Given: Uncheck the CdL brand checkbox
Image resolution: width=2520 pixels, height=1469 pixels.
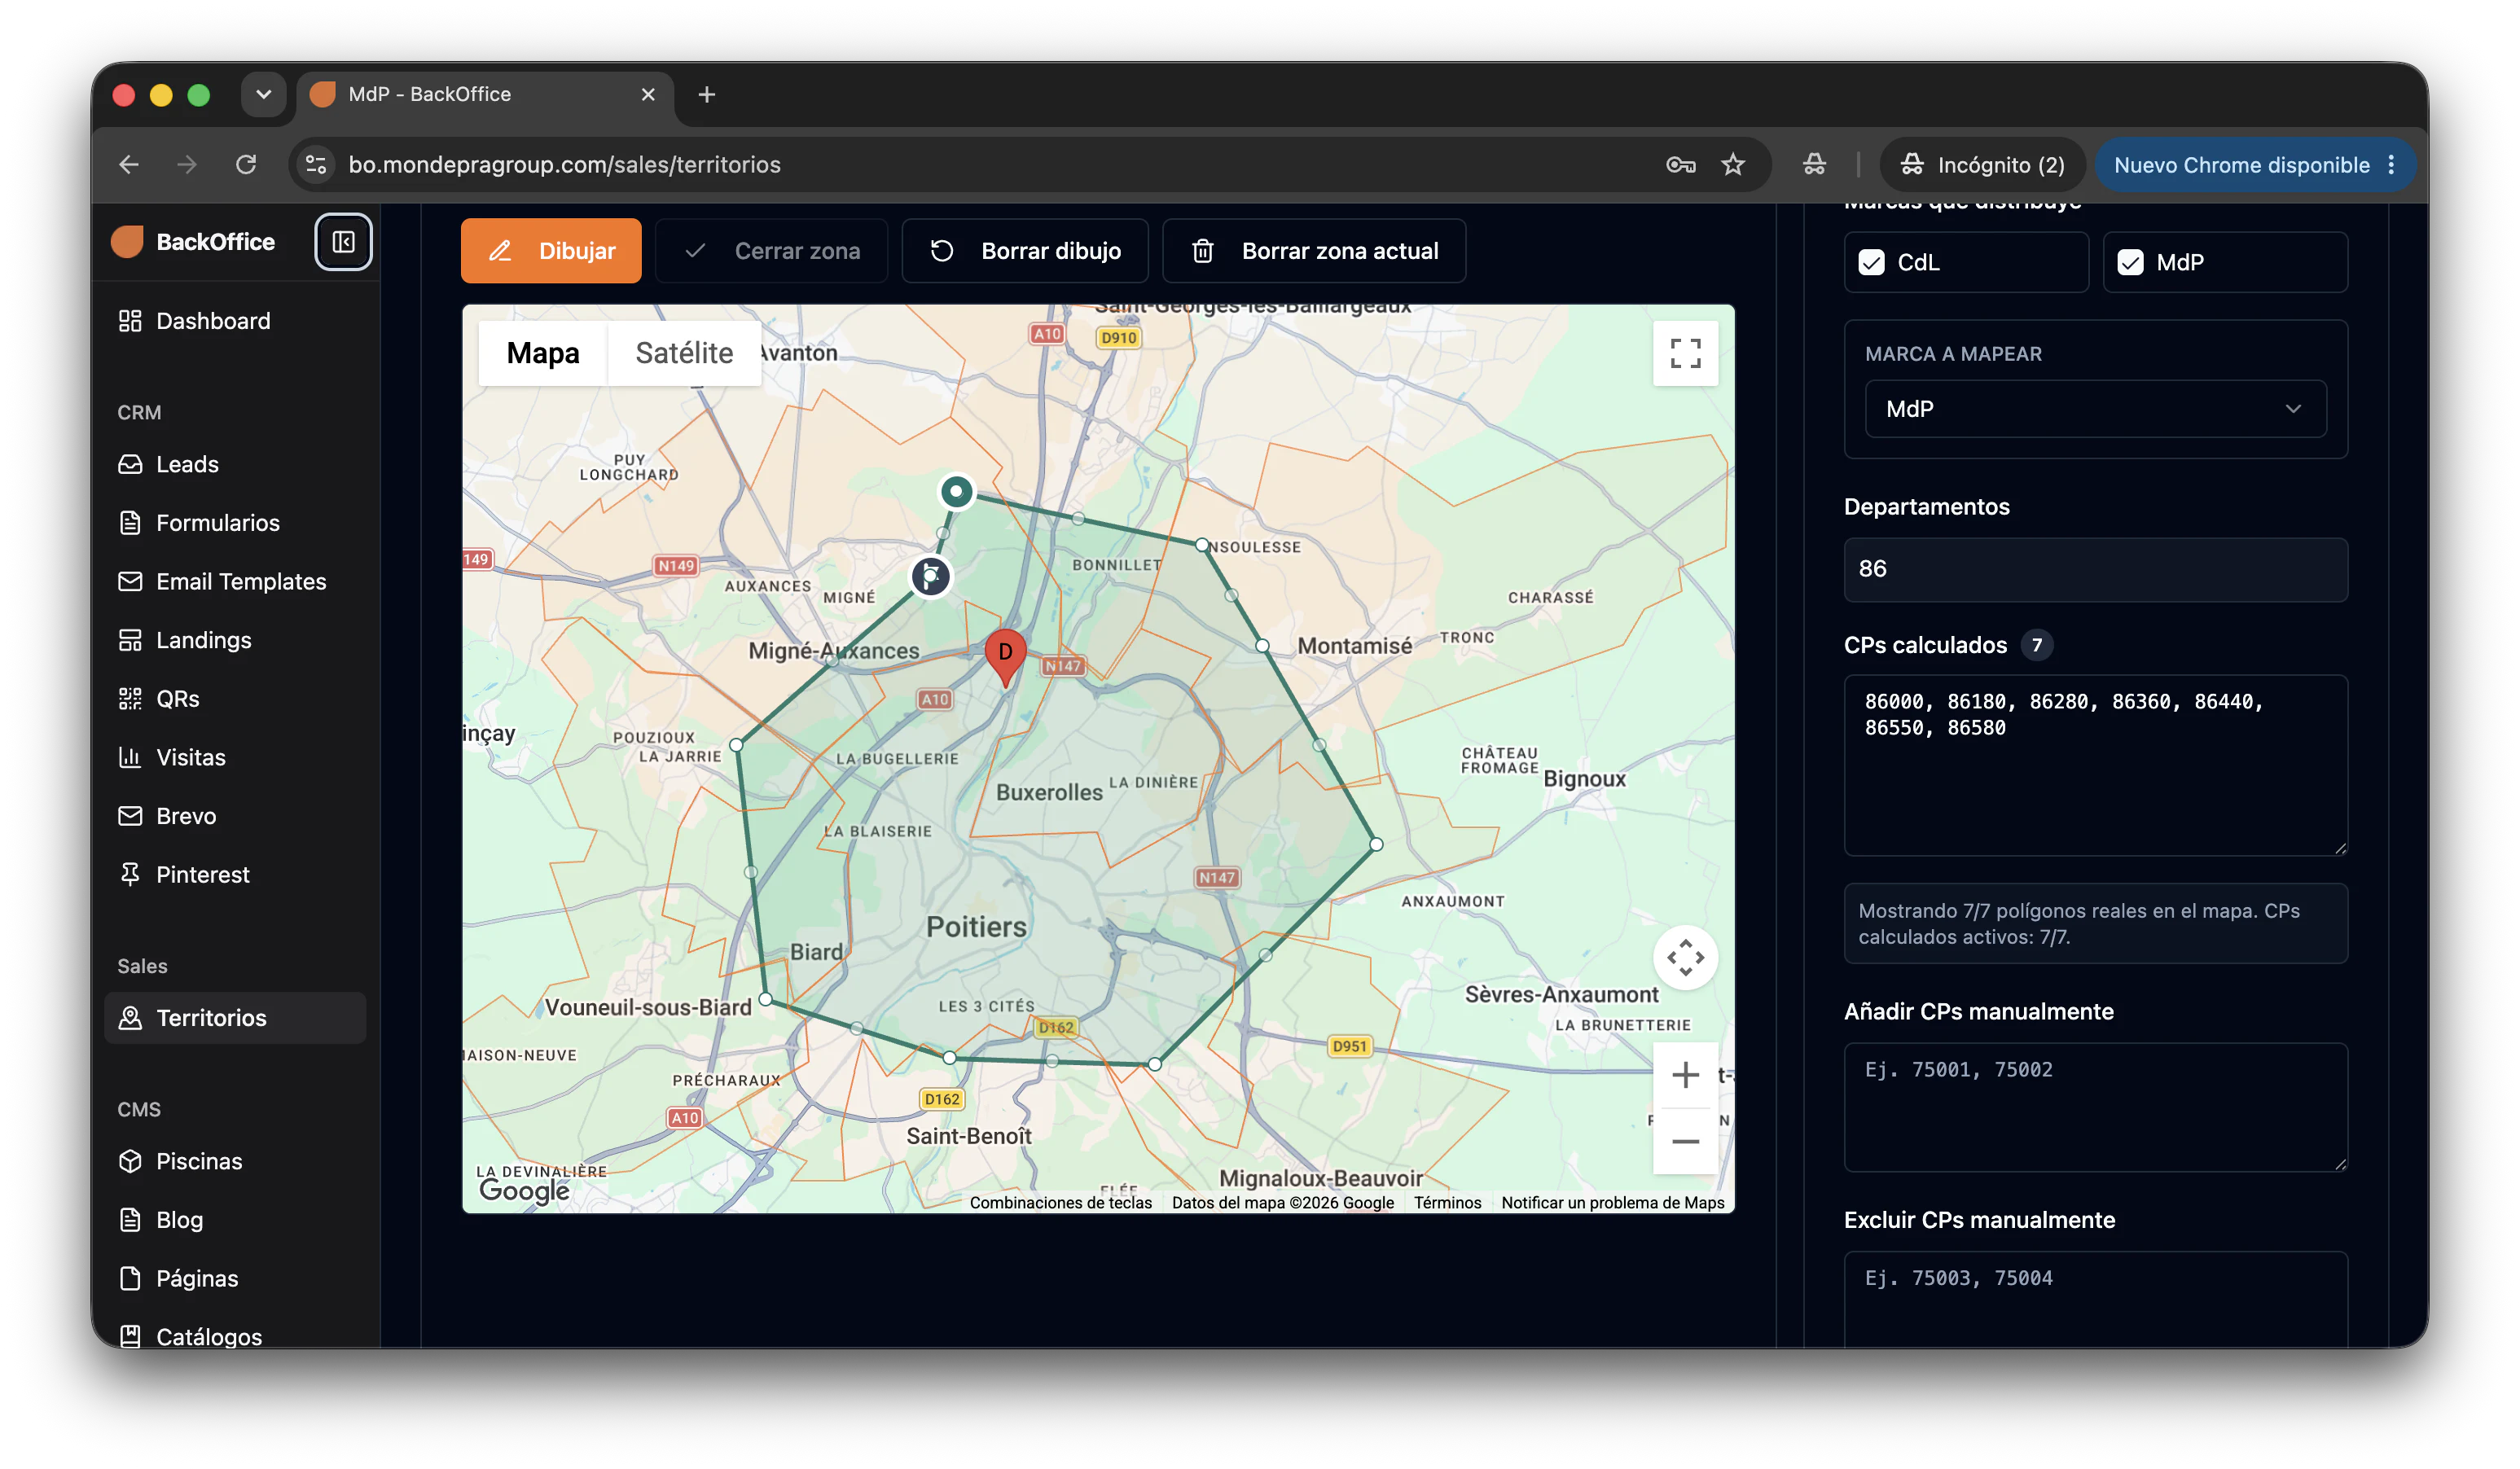Looking at the screenshot, I should 1871,262.
